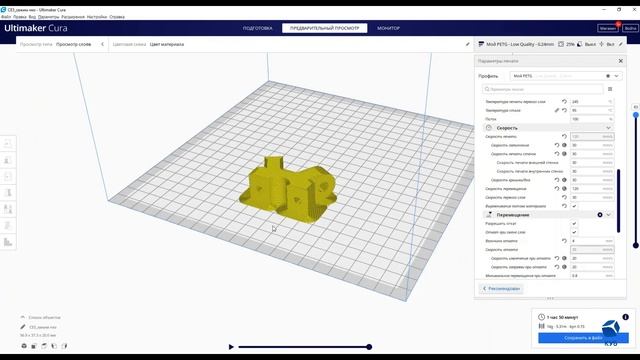
Task: Reset the top/bottom speed value
Action: pyautogui.click(x=557, y=180)
